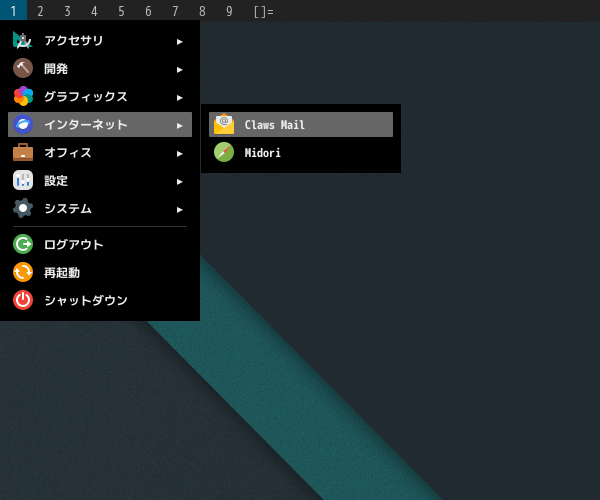The image size is (600, 500).
Task: Open the 設定 menu entry
Action: pyautogui.click(x=100, y=180)
